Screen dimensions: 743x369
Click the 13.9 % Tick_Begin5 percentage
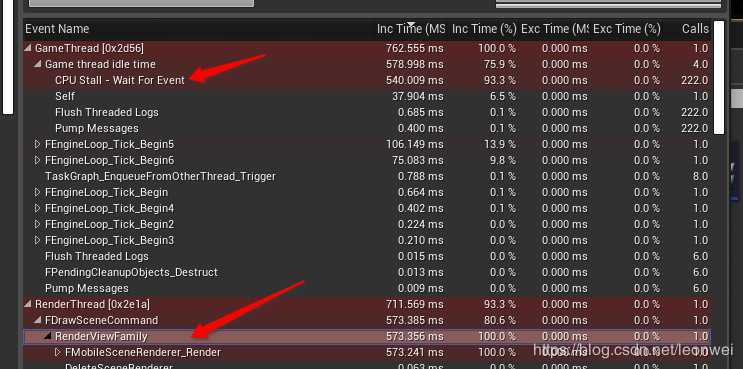pos(499,144)
